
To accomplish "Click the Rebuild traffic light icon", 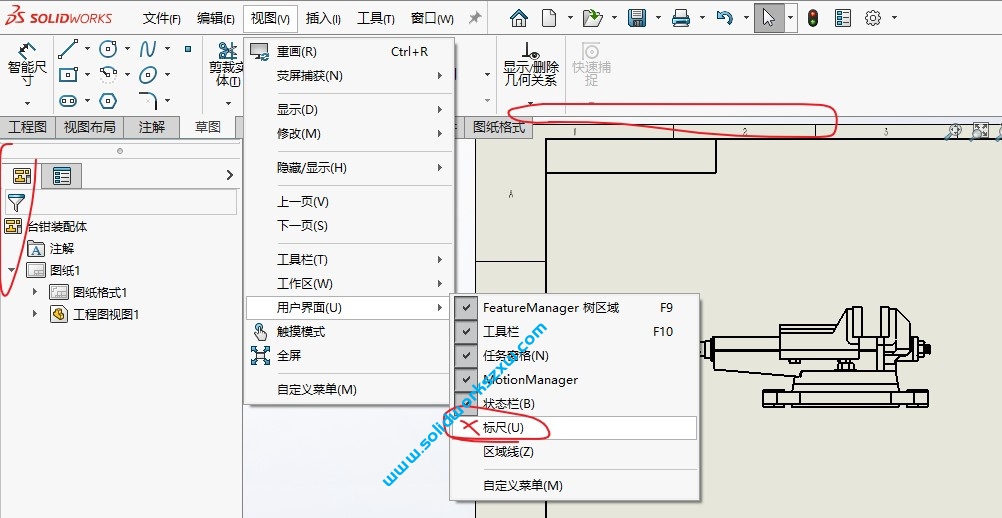I will click(813, 18).
